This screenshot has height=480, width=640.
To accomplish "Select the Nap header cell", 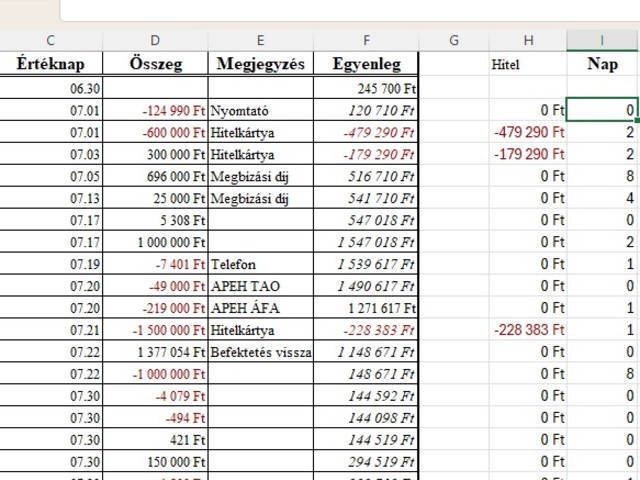I will [602, 65].
